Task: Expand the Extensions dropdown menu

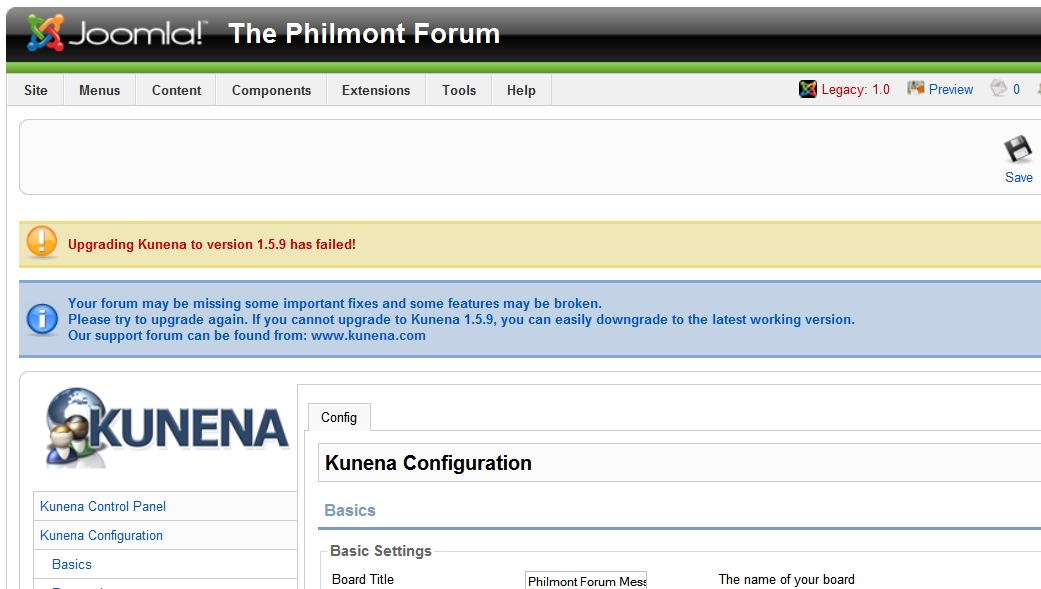Action: click(x=376, y=90)
